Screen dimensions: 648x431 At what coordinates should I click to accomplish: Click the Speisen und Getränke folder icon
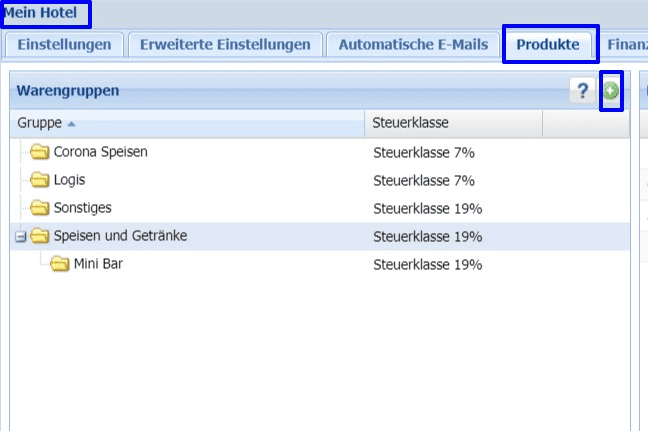point(40,237)
